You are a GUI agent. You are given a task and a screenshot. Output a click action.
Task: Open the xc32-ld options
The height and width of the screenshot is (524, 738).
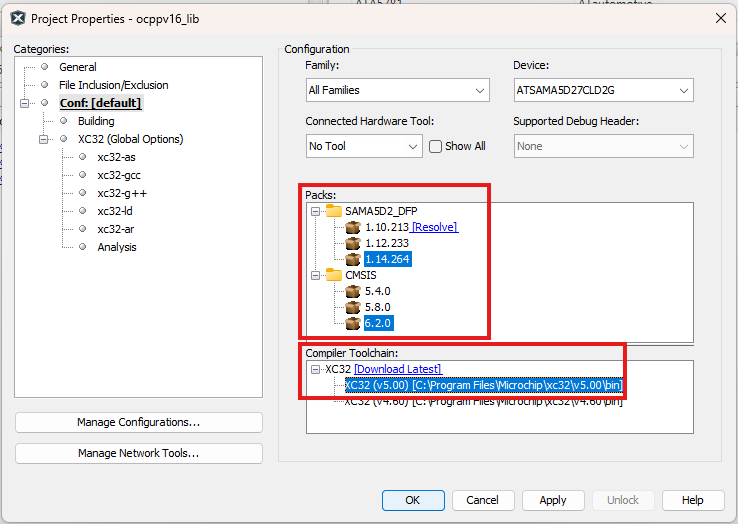(x=115, y=211)
